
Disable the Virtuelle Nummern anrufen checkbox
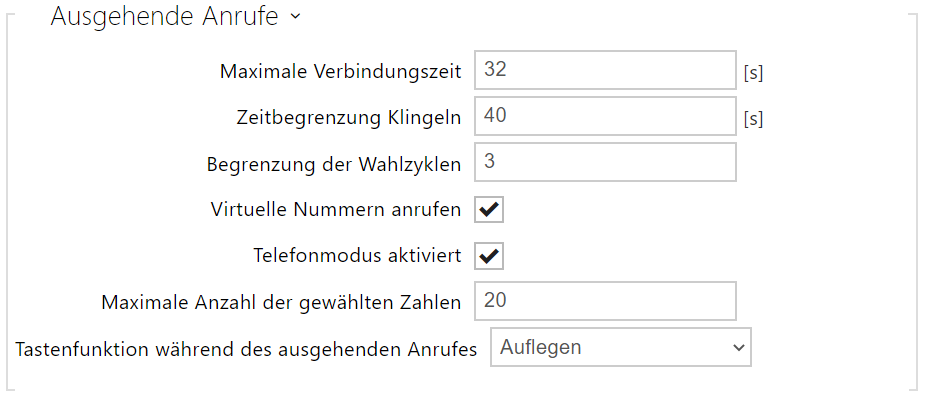point(490,210)
